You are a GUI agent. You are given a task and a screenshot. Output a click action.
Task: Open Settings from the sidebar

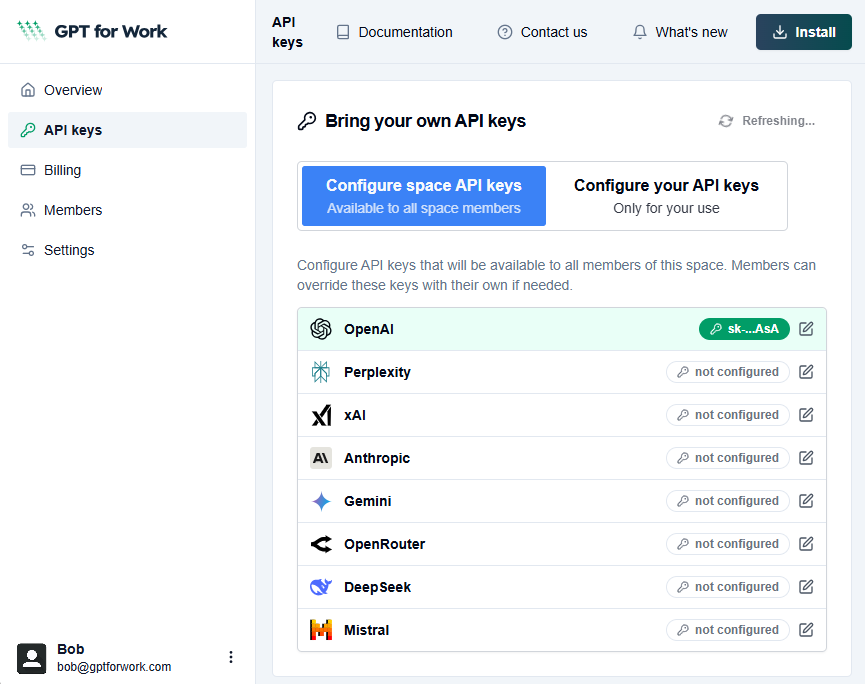click(69, 250)
